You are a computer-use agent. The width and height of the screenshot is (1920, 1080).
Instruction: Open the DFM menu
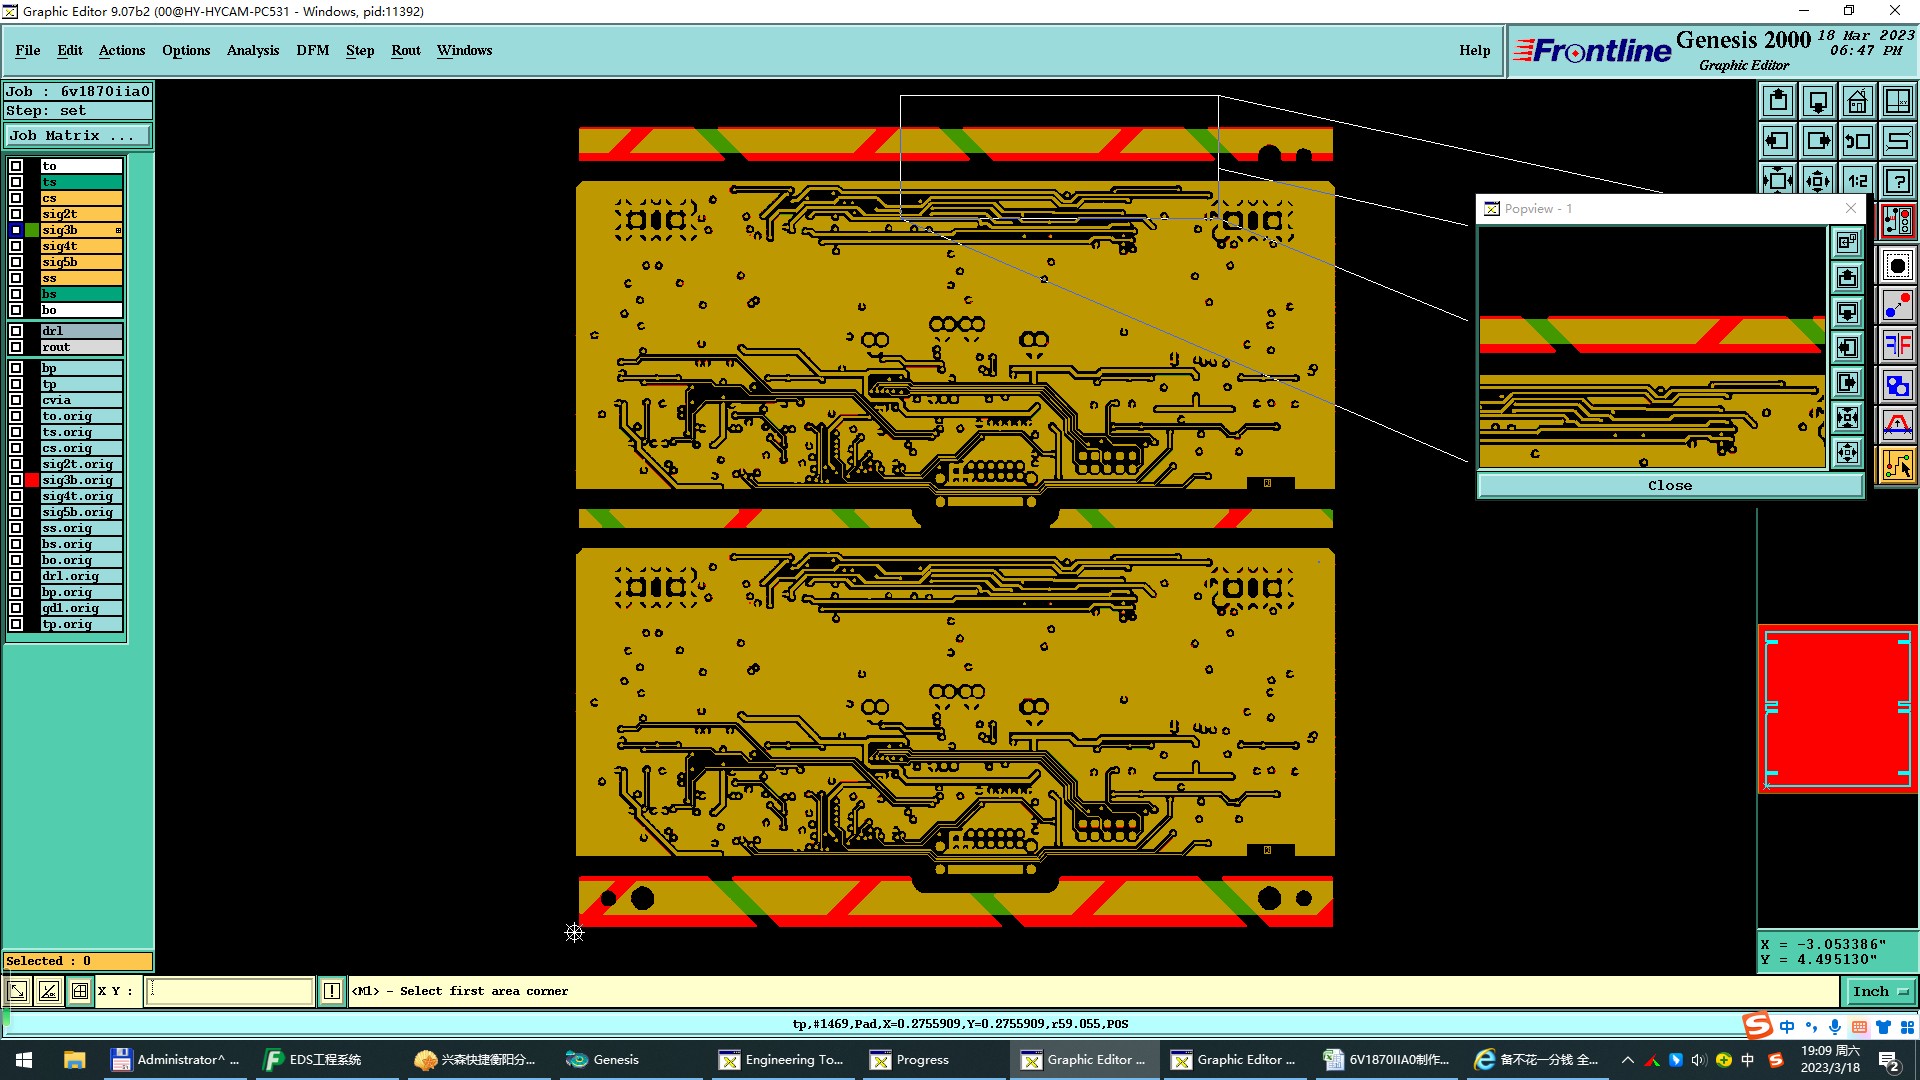(x=313, y=50)
